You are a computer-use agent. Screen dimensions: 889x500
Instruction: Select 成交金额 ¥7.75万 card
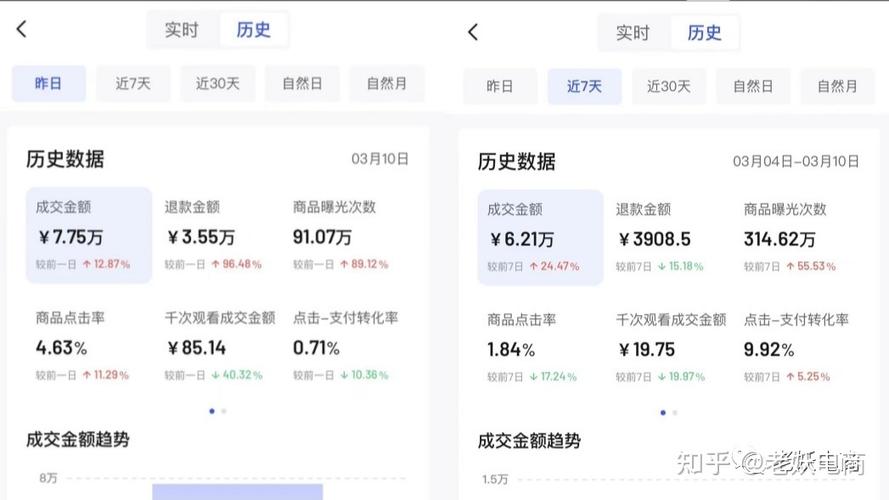pyautogui.click(x=89, y=235)
